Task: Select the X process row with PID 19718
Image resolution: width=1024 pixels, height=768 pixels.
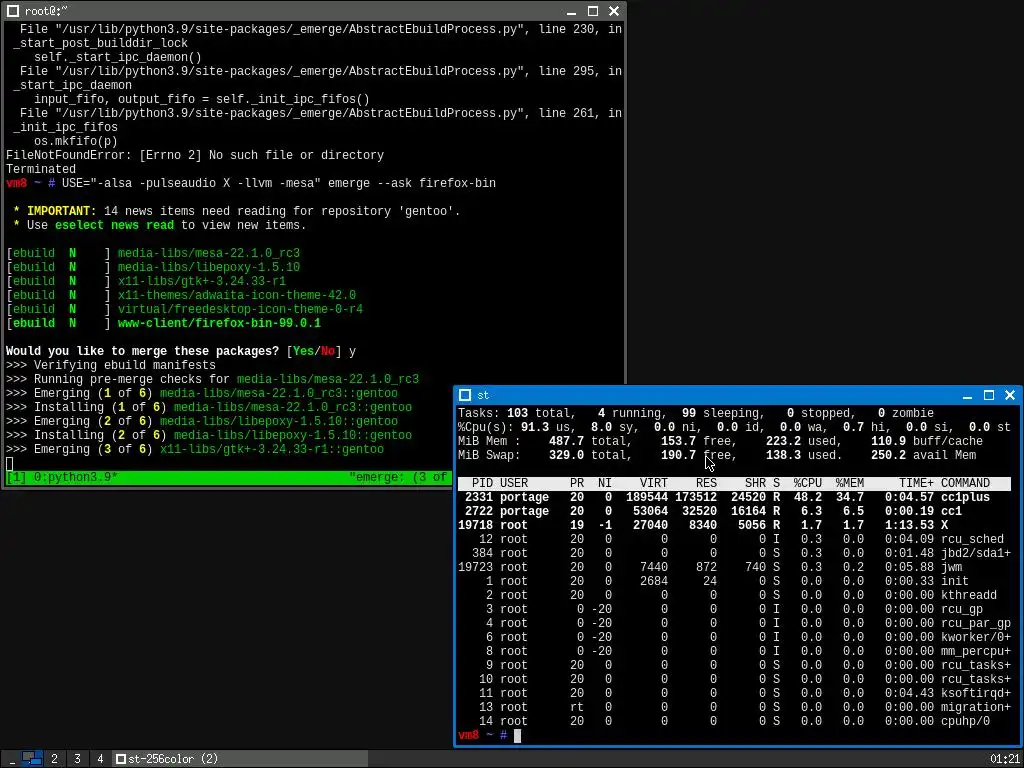Action: point(734,525)
